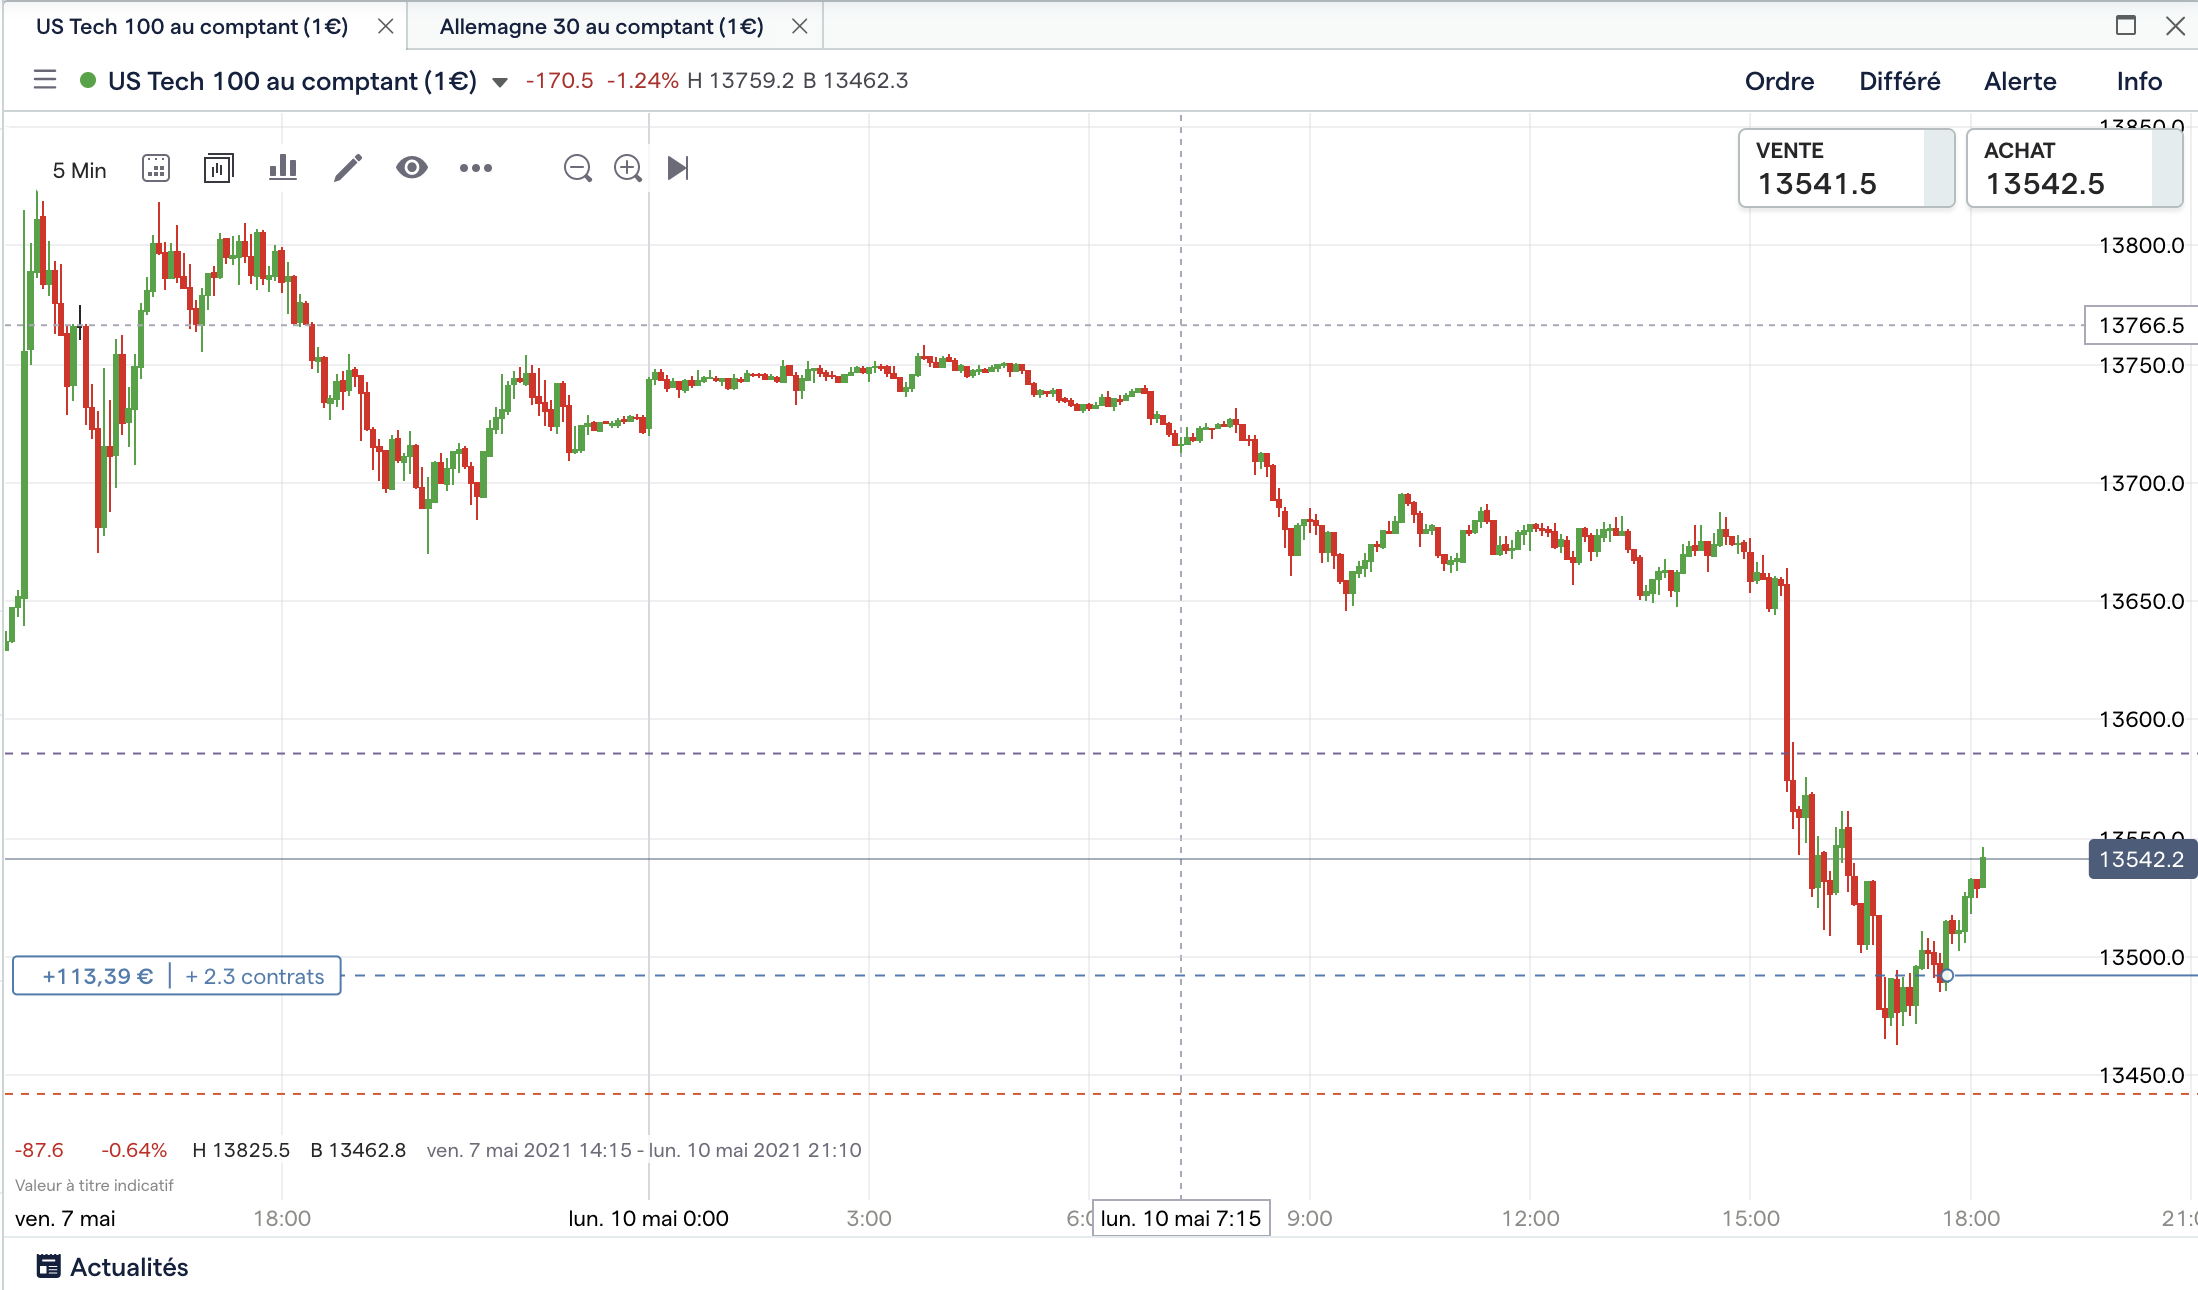
Task: Click the chart comparison overlay icon
Action: (218, 168)
